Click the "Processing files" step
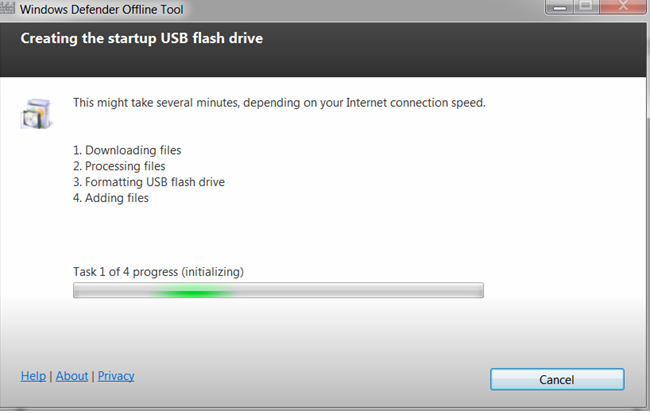The image size is (651, 414). coord(119,166)
